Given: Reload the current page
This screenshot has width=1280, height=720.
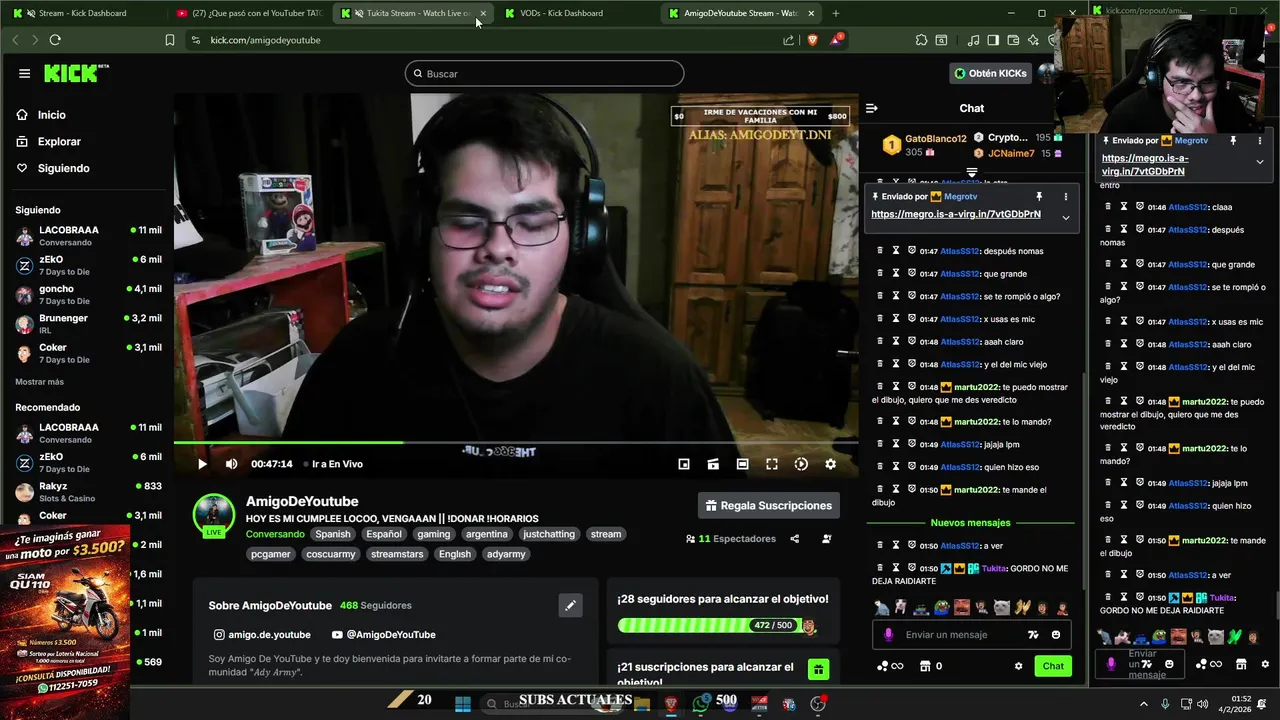Looking at the screenshot, I should pyautogui.click(x=55, y=40).
